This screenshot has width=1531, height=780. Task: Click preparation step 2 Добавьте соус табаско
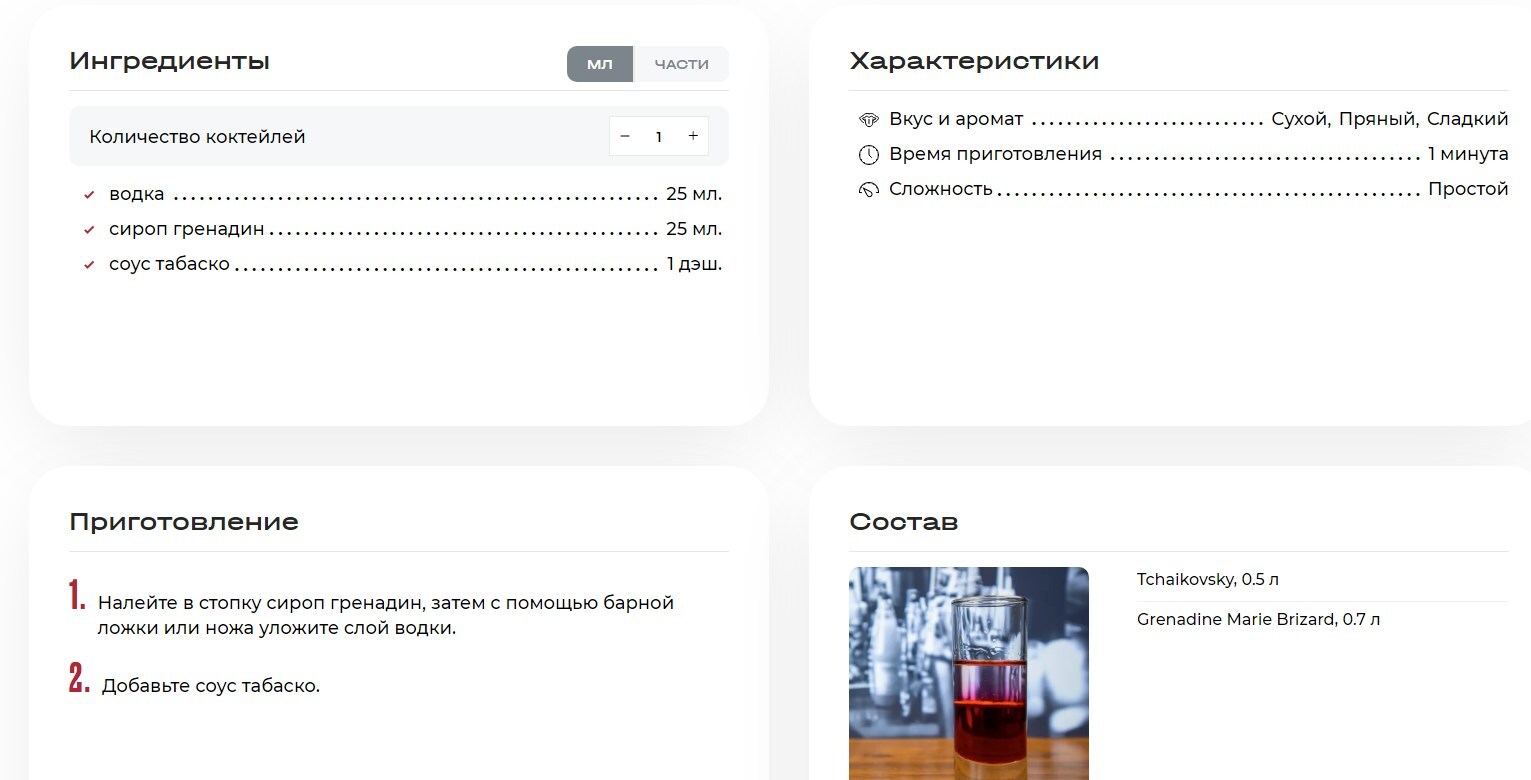point(210,686)
